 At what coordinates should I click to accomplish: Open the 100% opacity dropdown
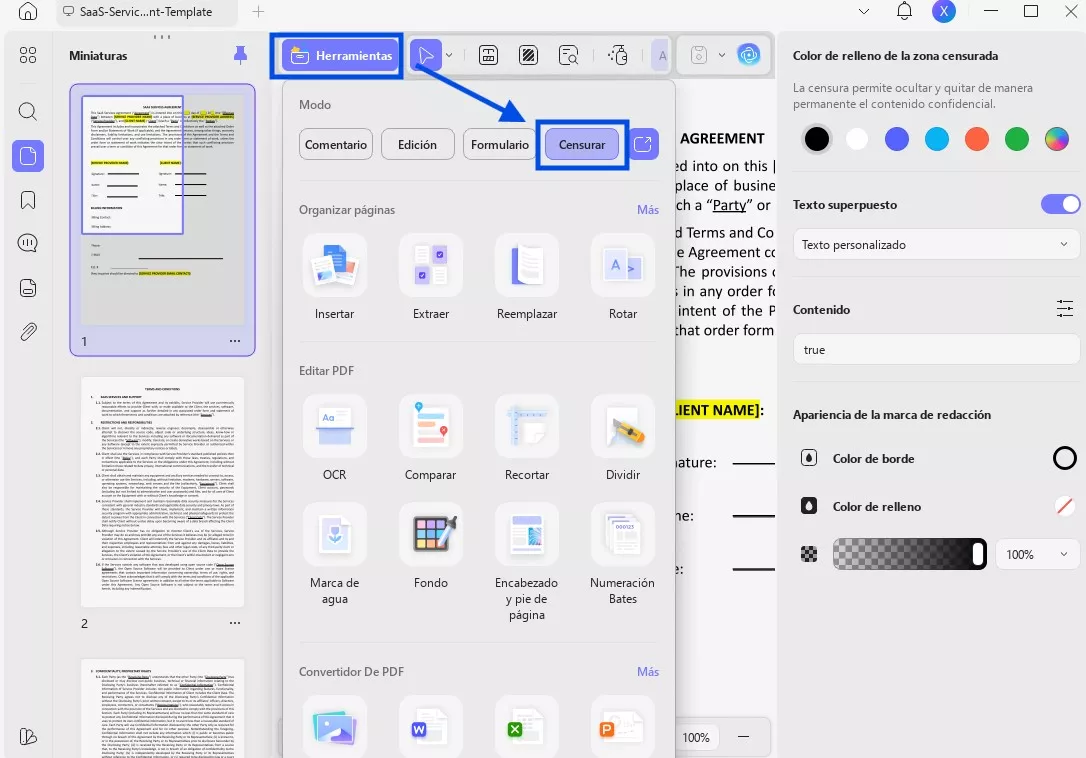(x=1037, y=554)
